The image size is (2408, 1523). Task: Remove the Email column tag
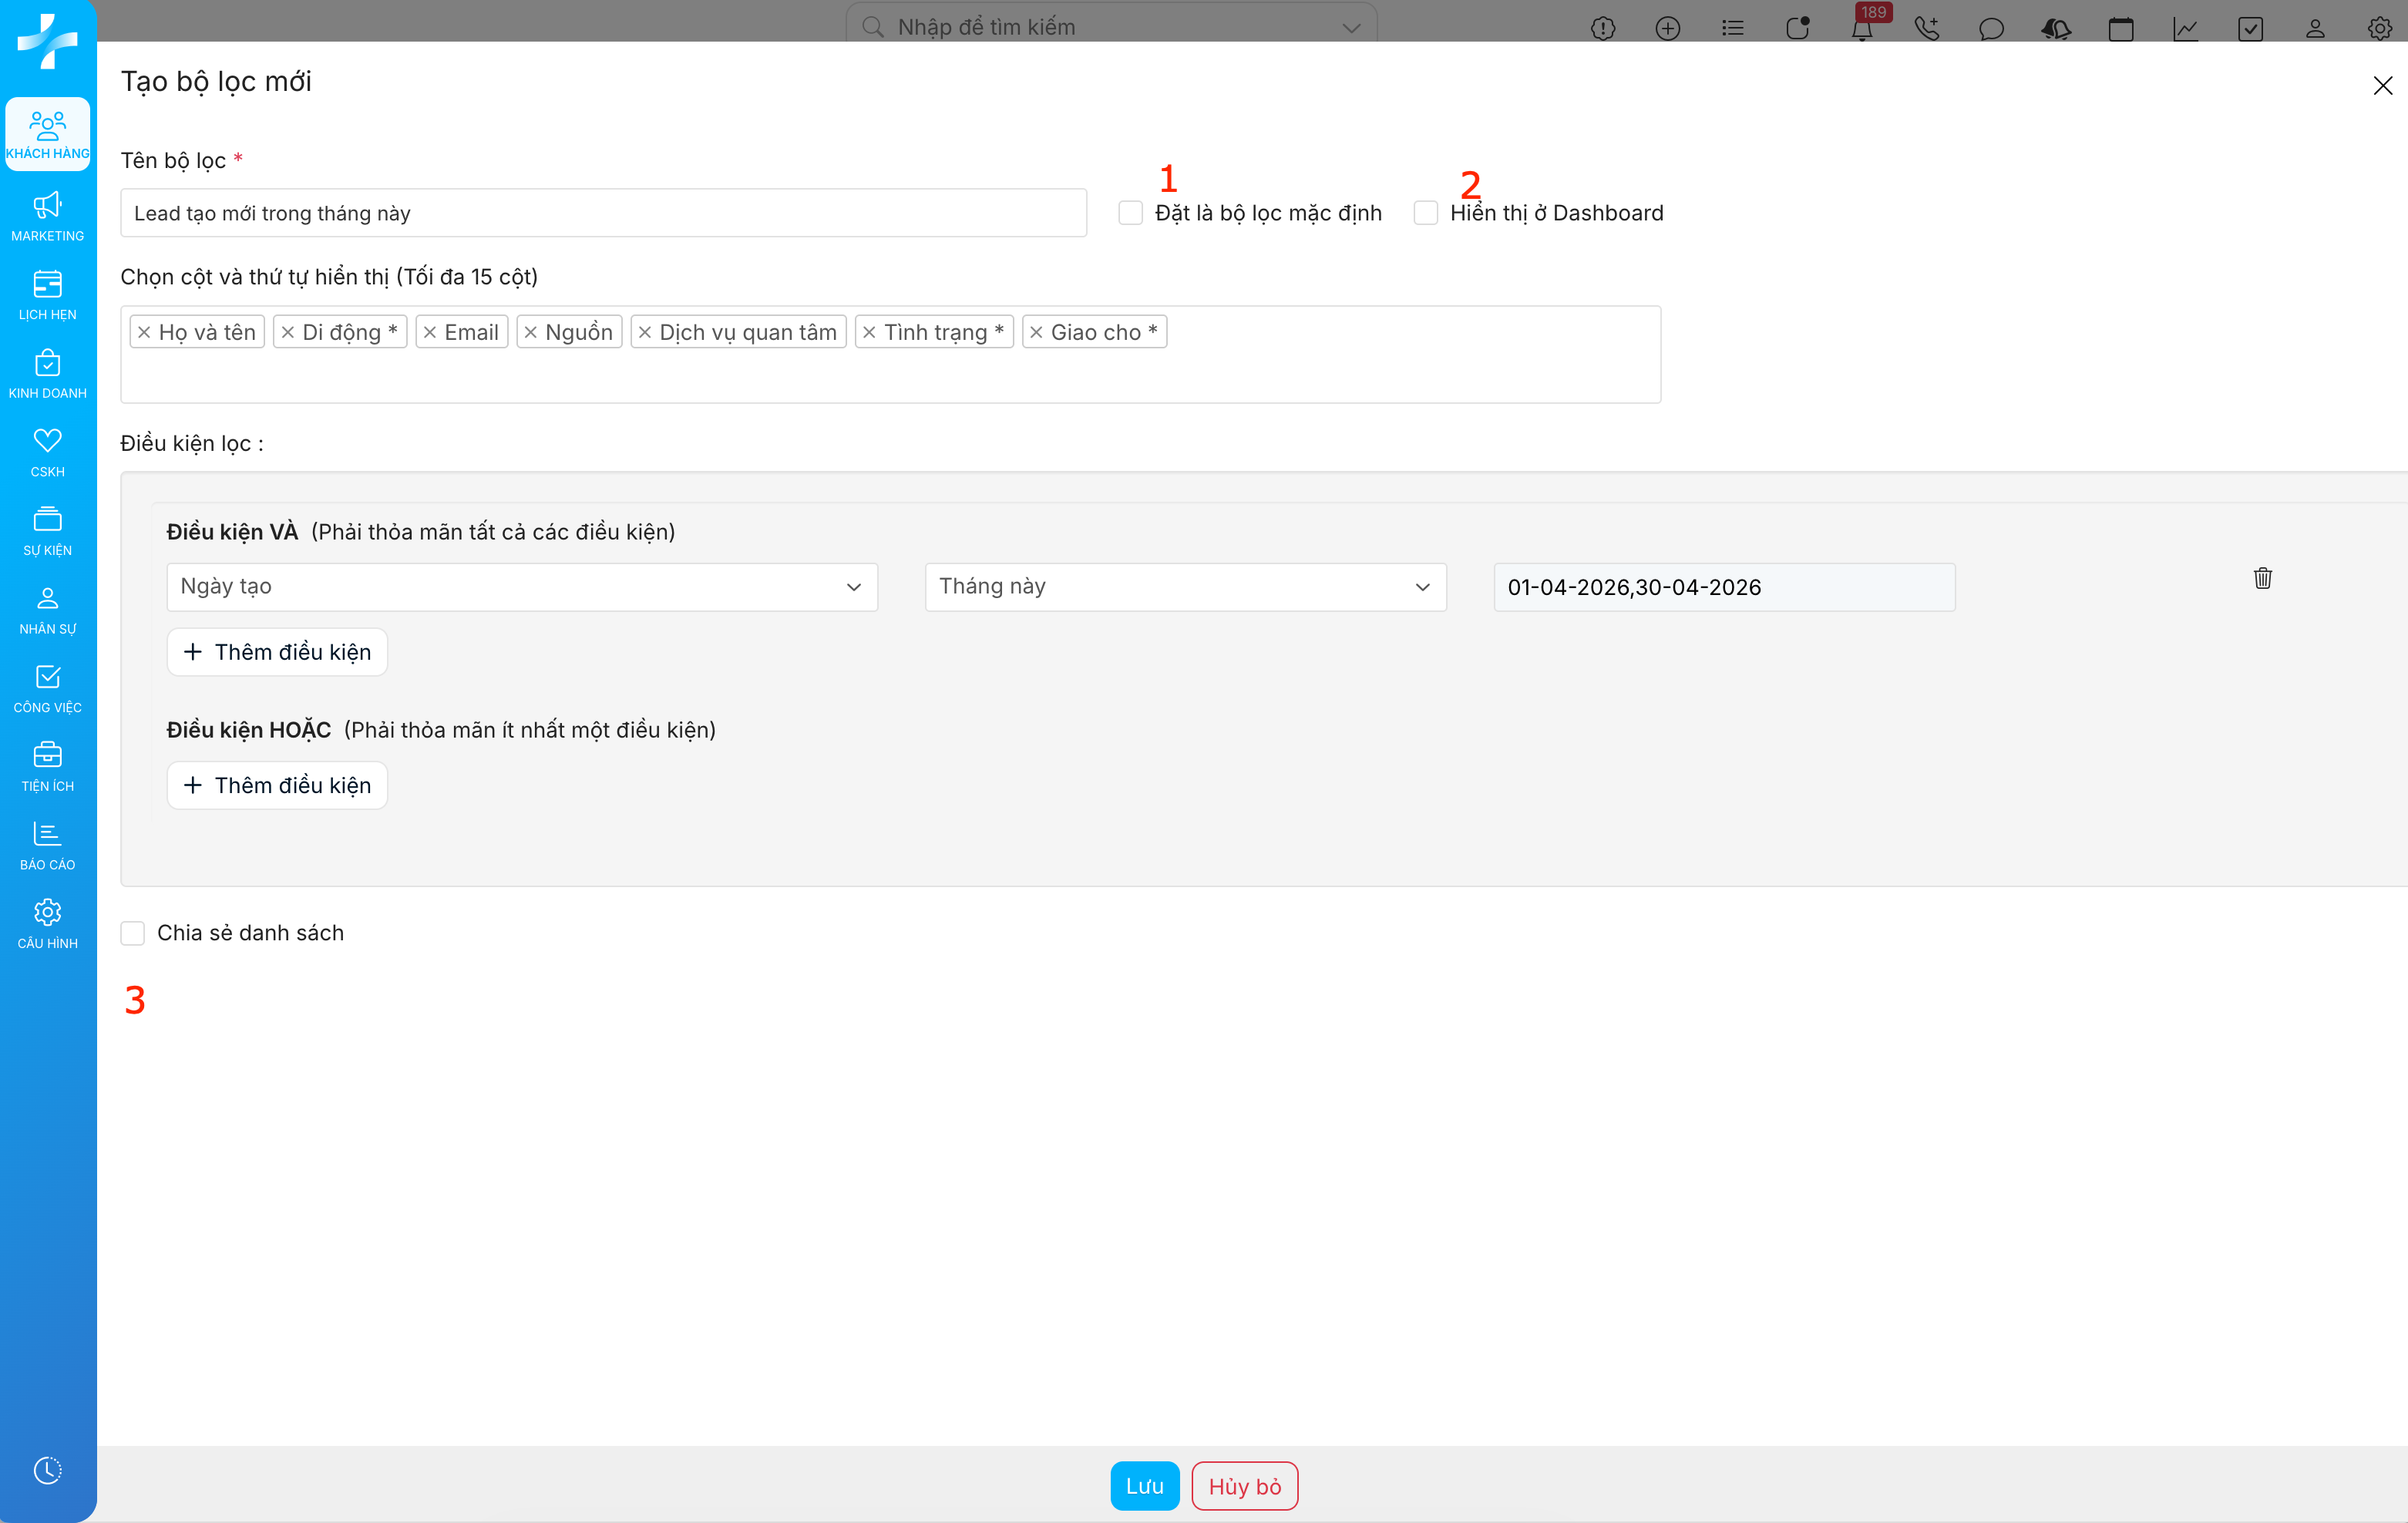pyautogui.click(x=430, y=333)
